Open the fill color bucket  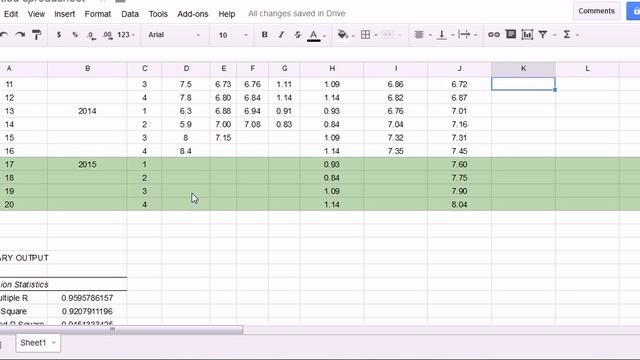tap(343, 35)
